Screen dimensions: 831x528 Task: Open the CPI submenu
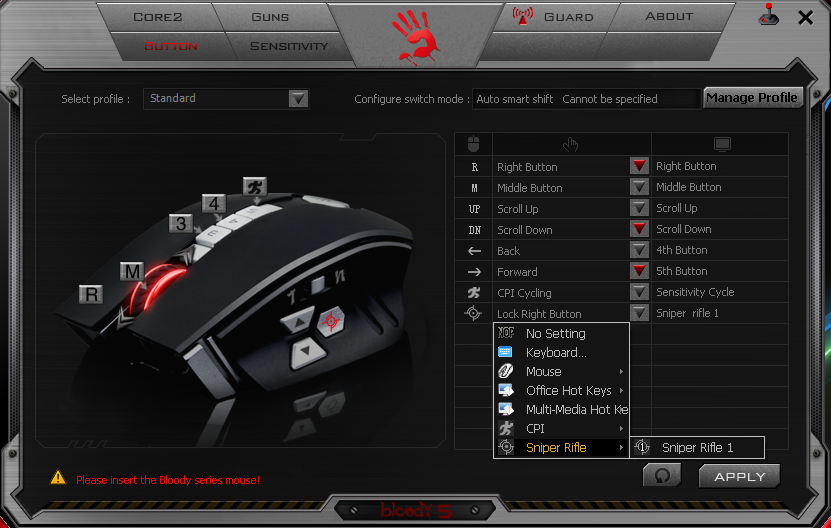pyautogui.click(x=561, y=428)
